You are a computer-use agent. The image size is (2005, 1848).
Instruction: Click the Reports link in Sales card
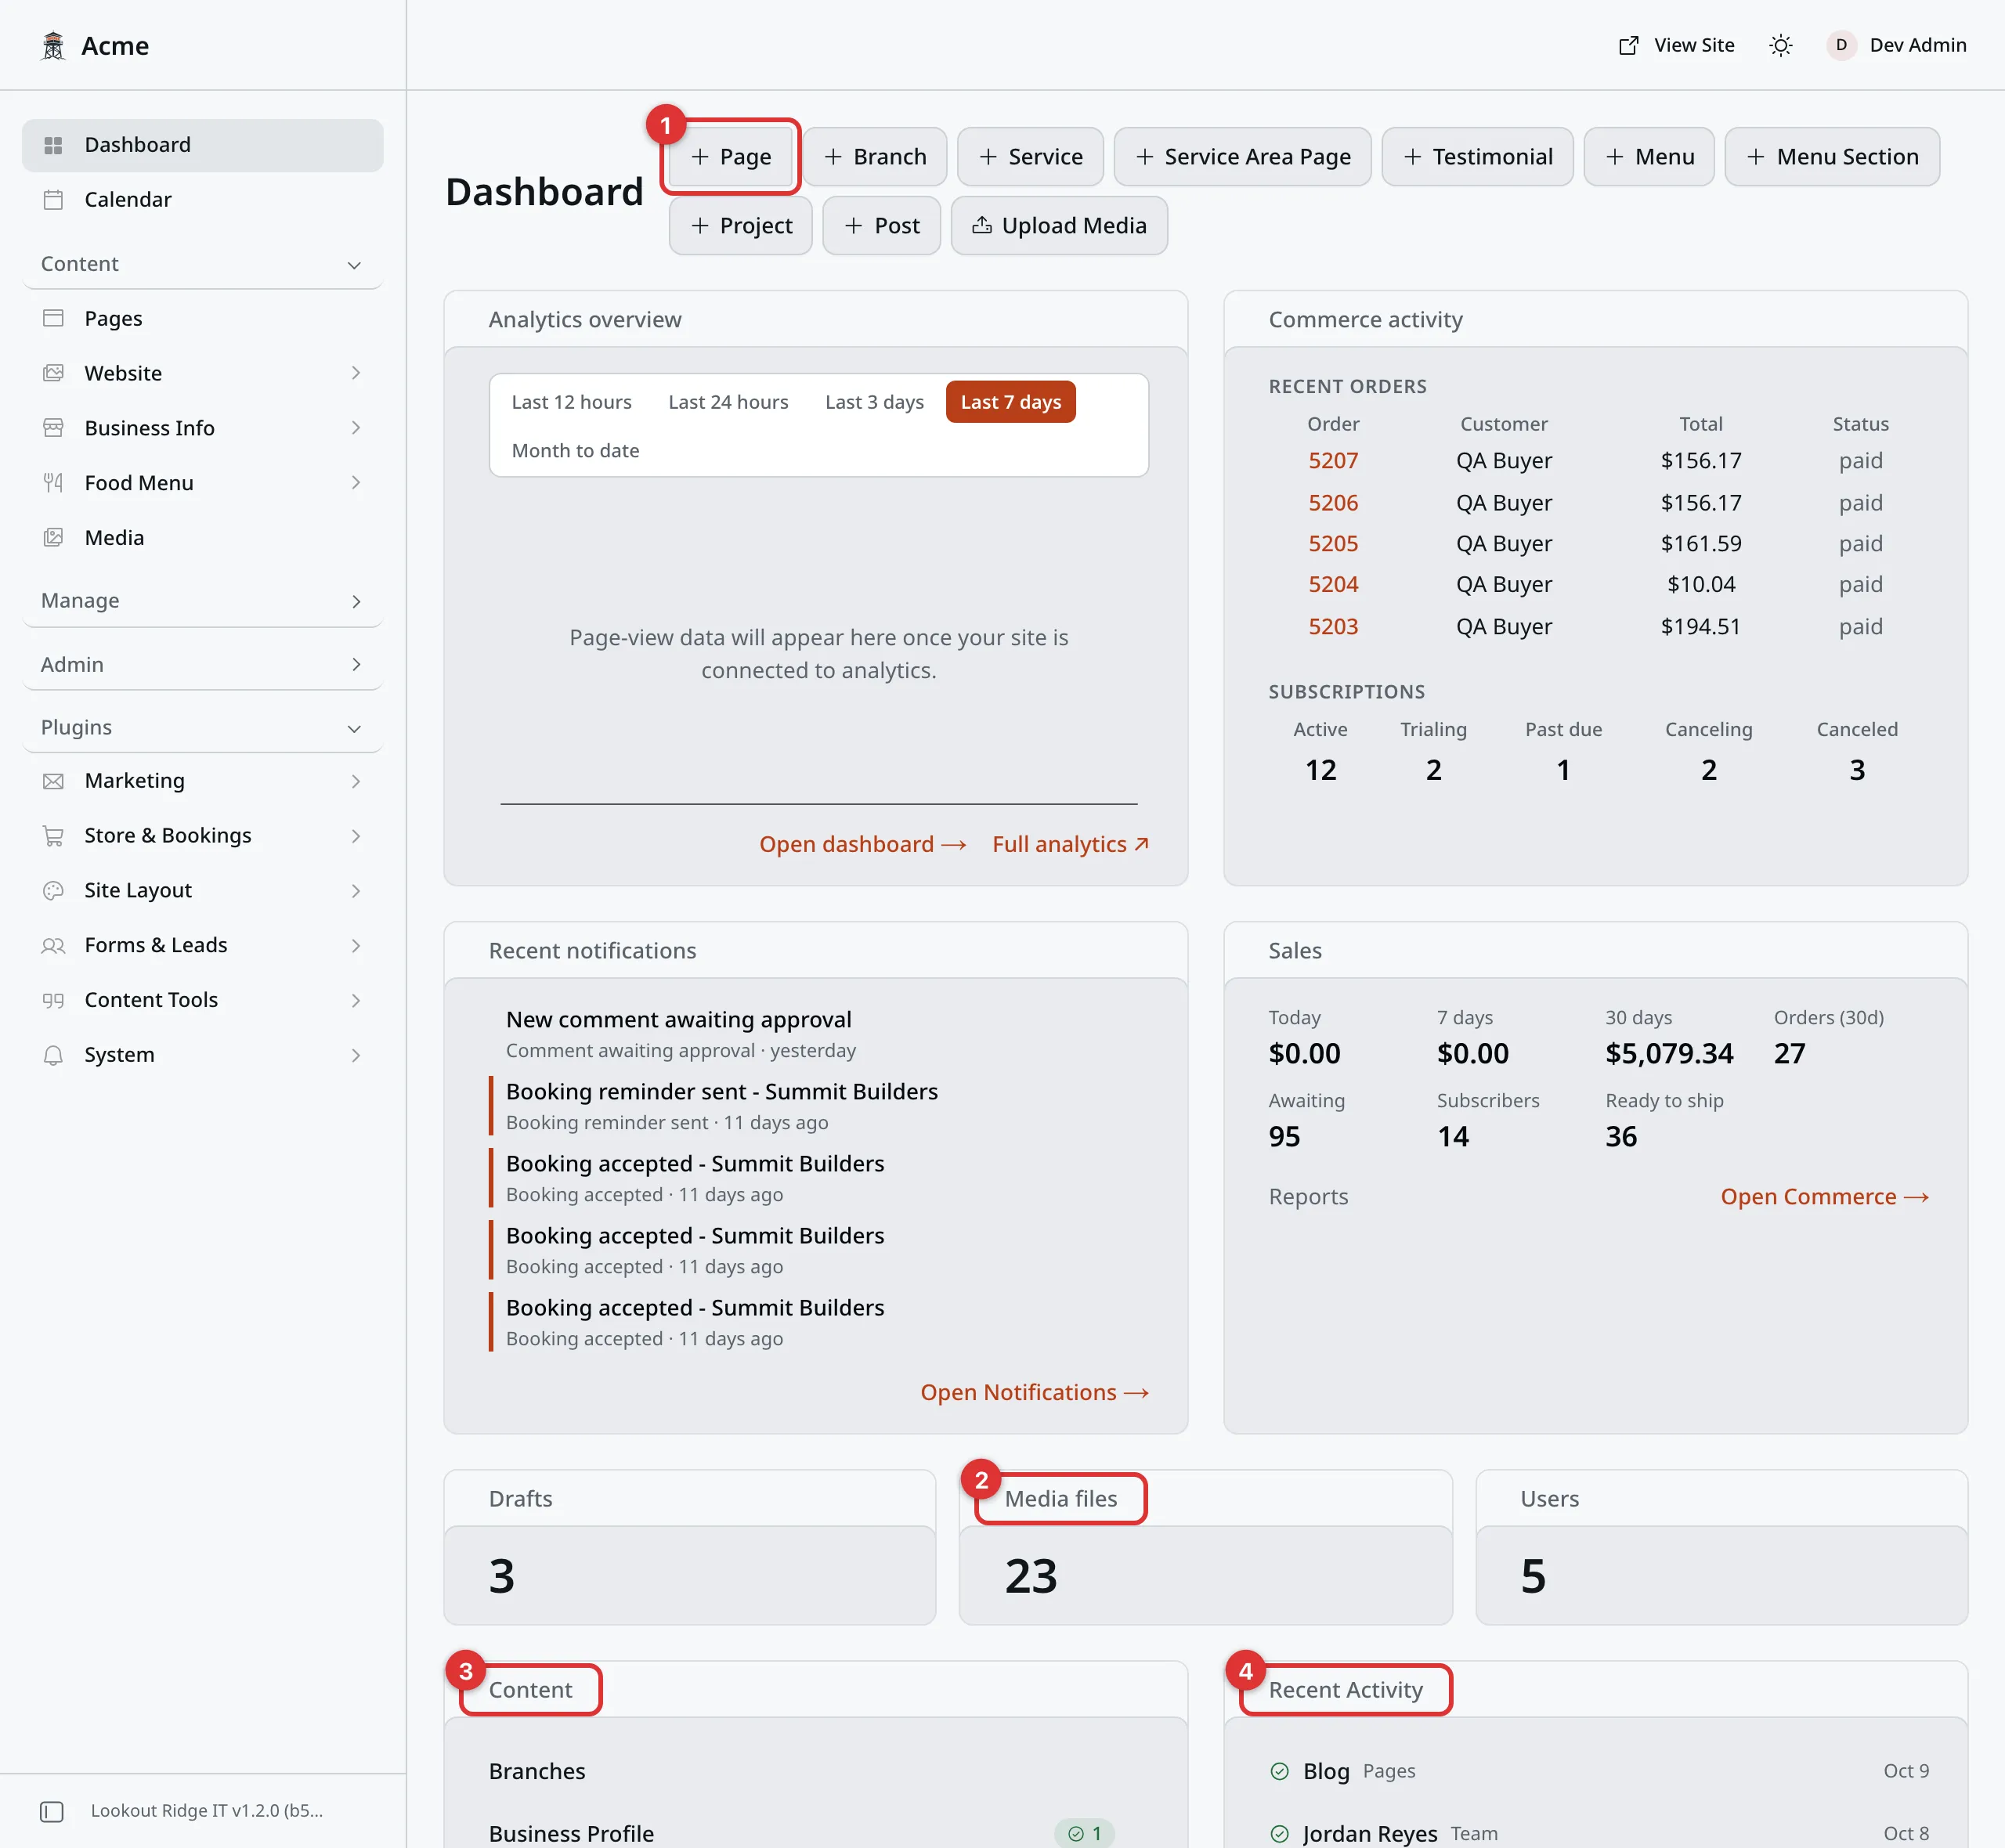coord(1308,1197)
